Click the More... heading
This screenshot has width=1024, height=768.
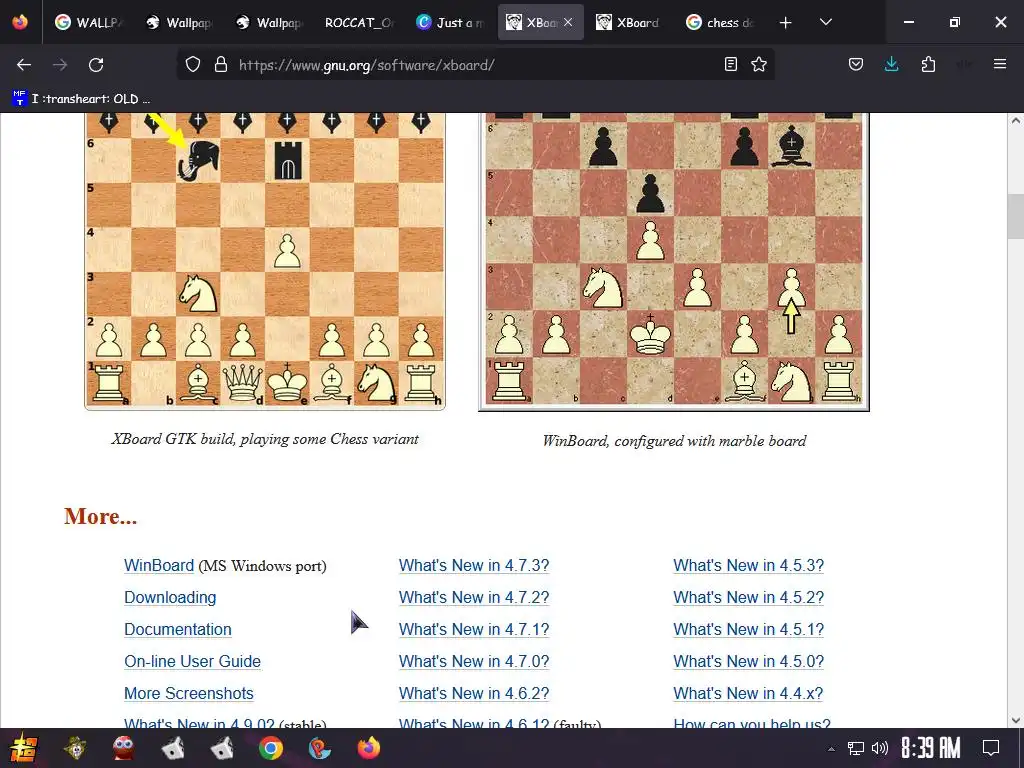[101, 517]
